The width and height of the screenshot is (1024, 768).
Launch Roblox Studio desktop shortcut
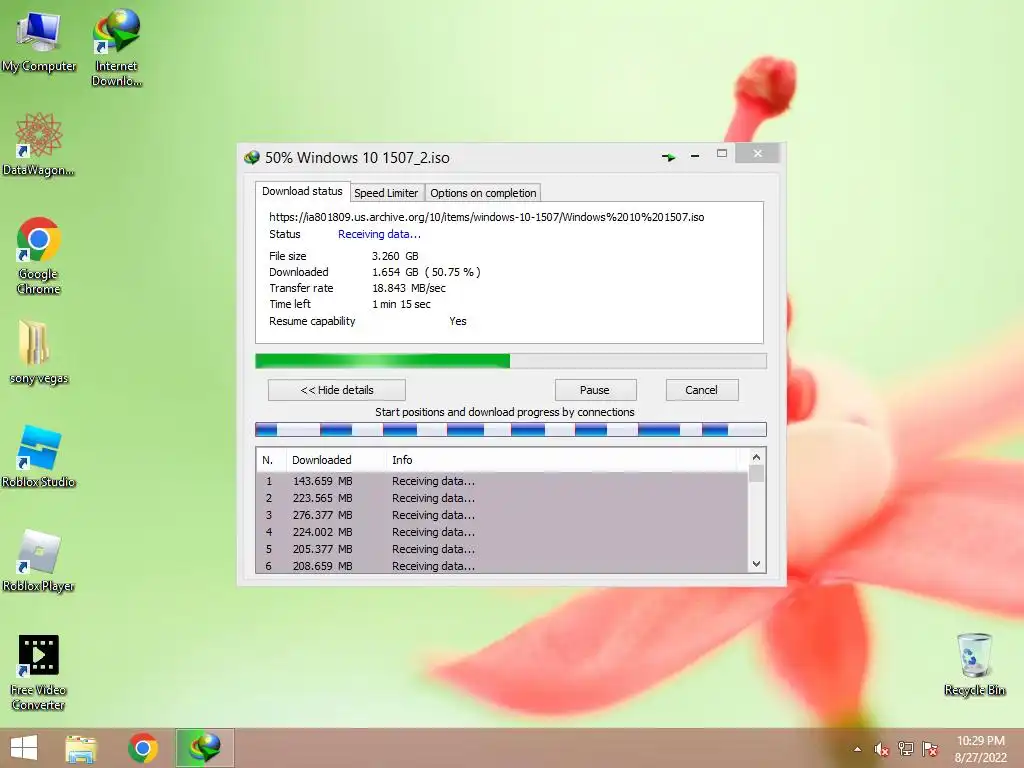point(39,456)
